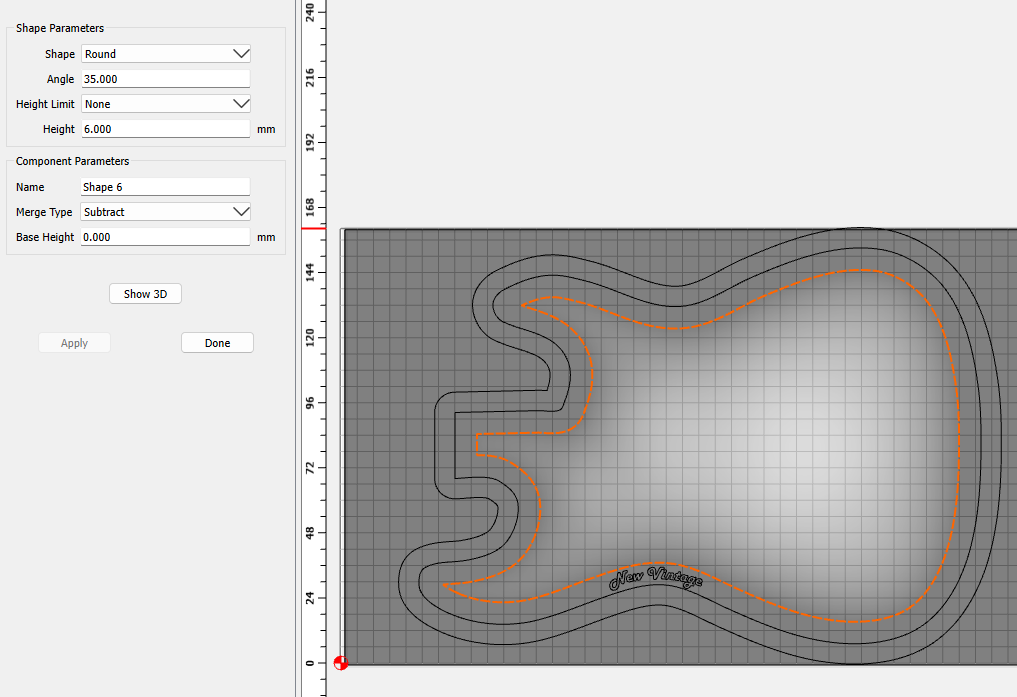Click the 96 mark on the vertical ruler
Screen dimensions: 1017x697
click(x=311, y=403)
